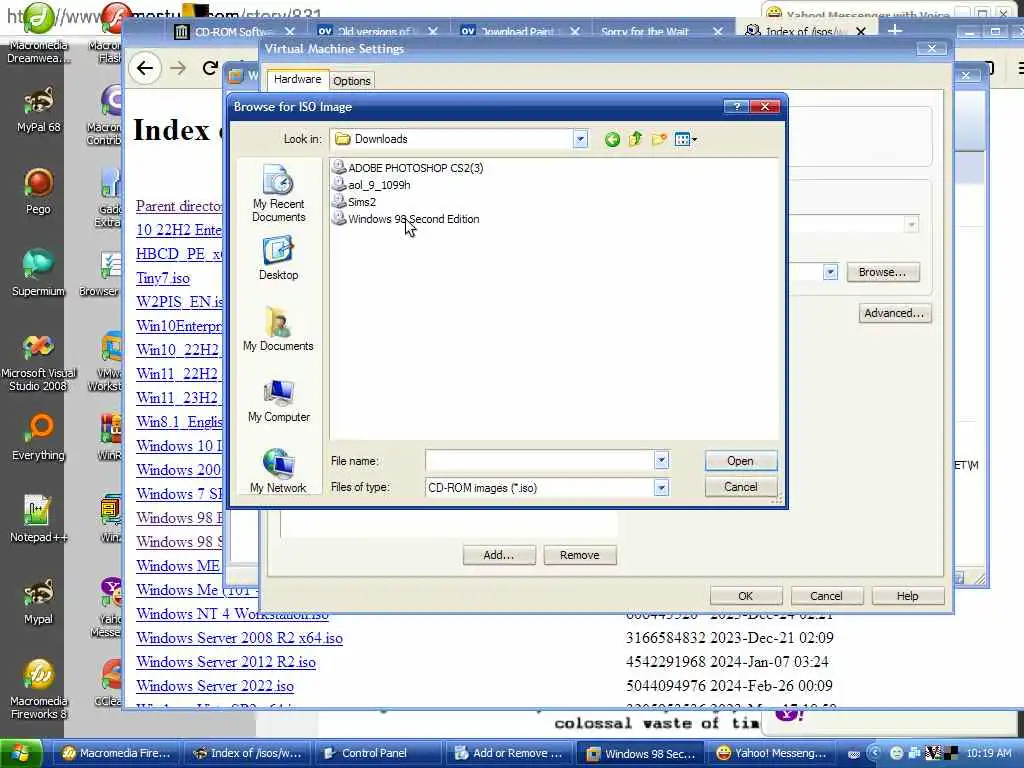
Task: Click Help in Virtual Machine Settings
Action: 907,596
